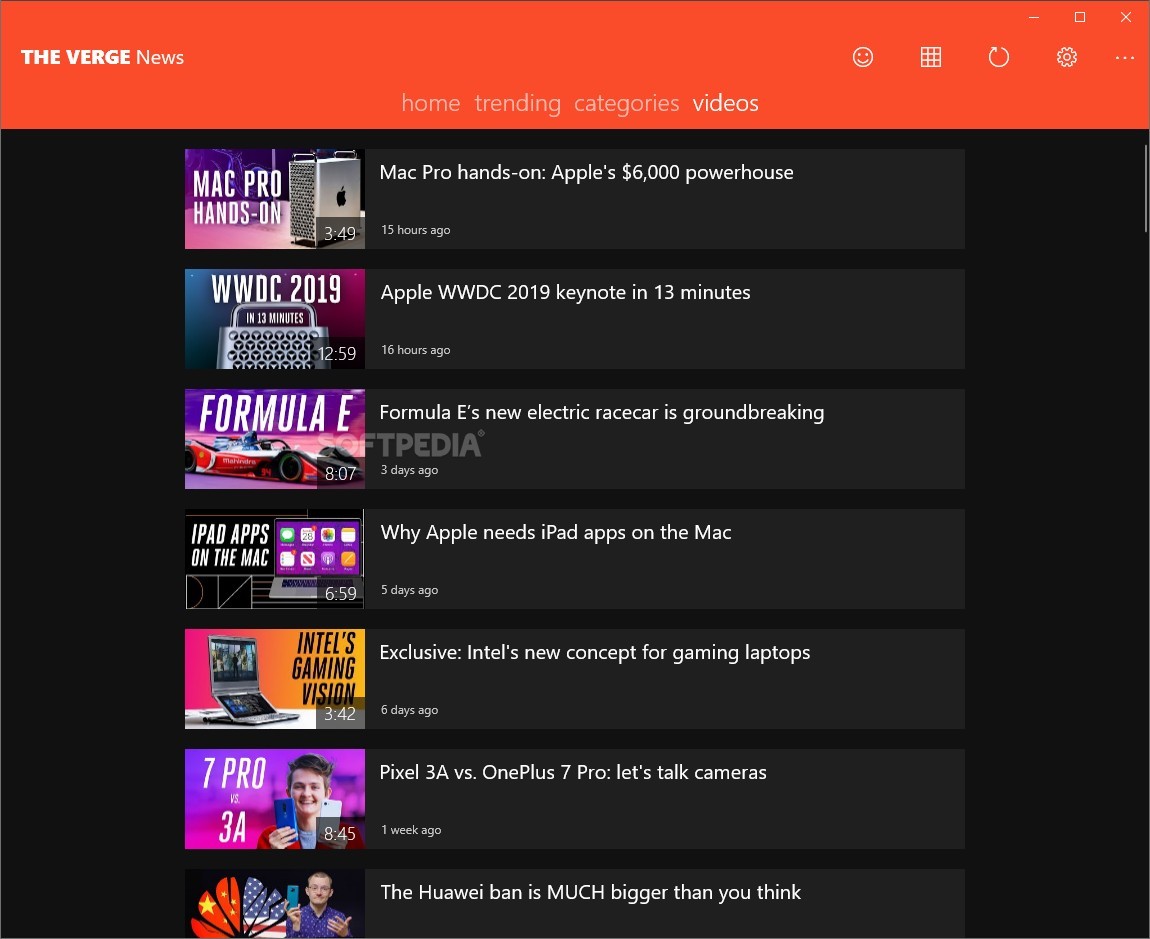
Task: Switch to the trending tab
Action: click(x=517, y=103)
